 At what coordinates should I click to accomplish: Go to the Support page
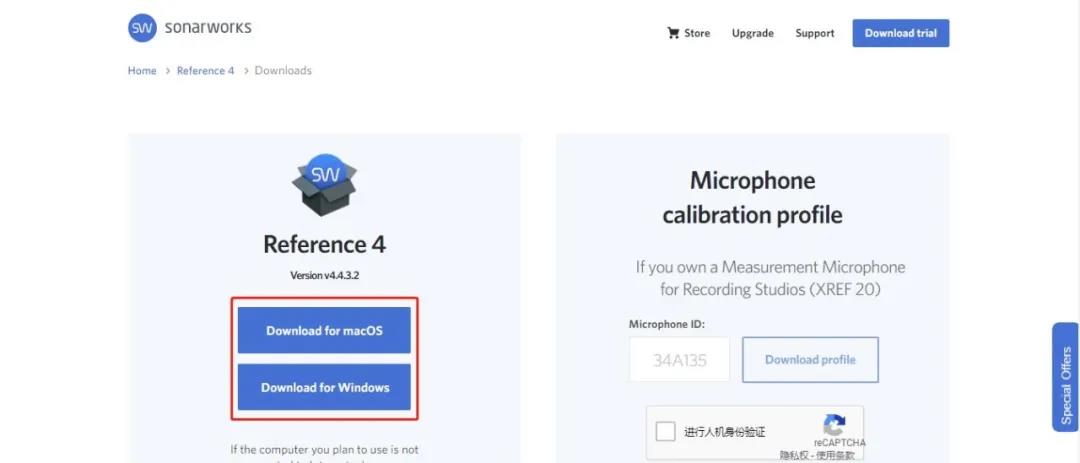point(814,33)
